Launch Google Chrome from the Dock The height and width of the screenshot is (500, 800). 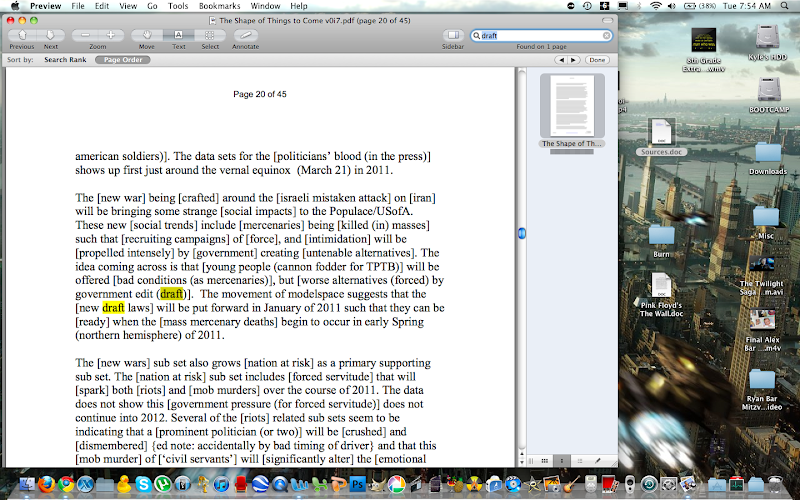[x=66, y=484]
